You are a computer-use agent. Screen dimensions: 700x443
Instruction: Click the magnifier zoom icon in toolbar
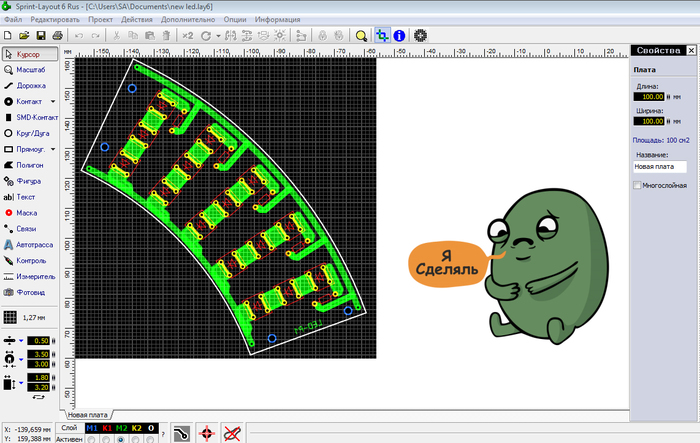point(361,36)
